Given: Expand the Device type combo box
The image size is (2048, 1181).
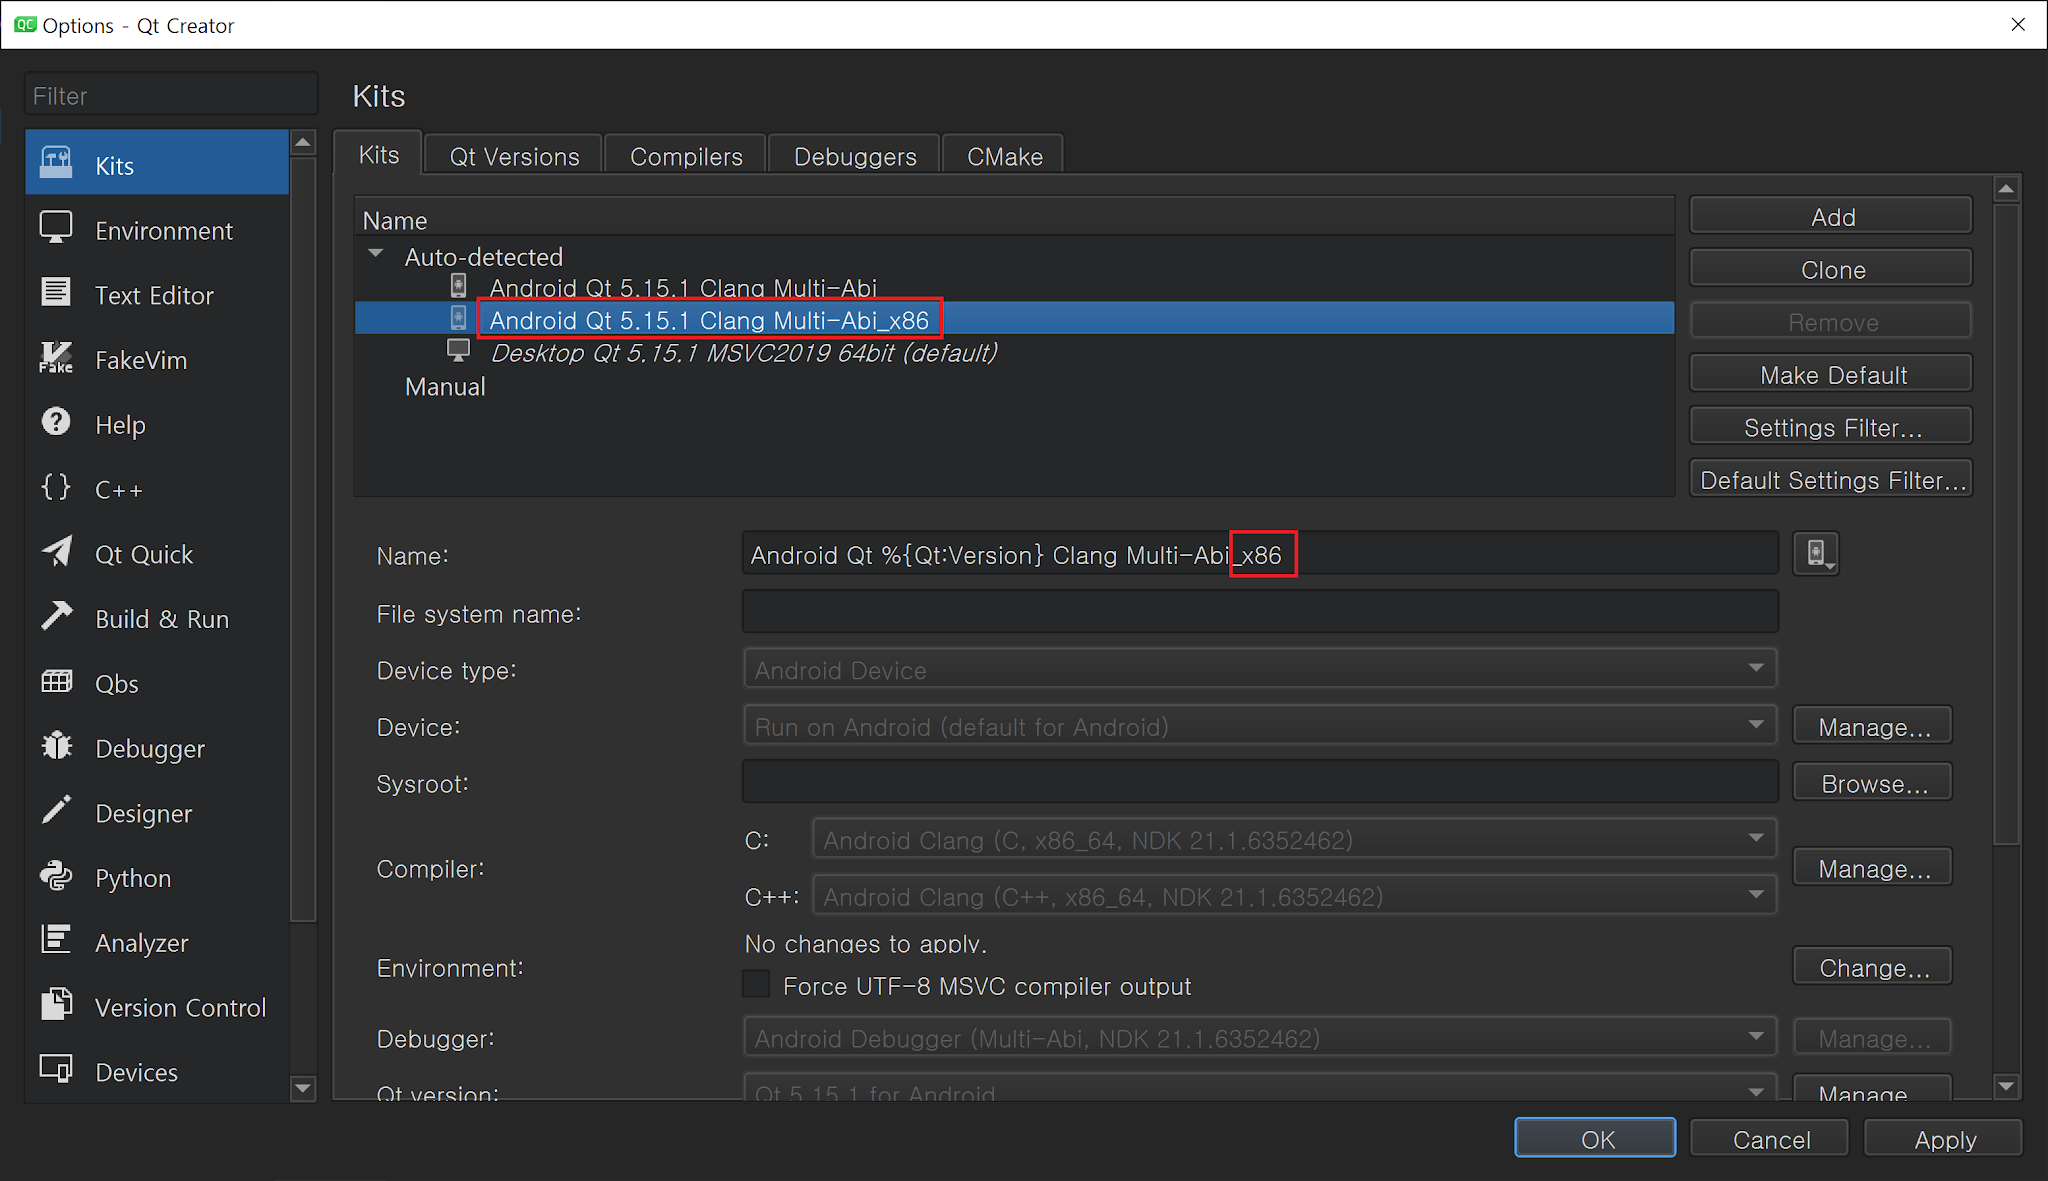Looking at the screenshot, I should coord(1259,670).
